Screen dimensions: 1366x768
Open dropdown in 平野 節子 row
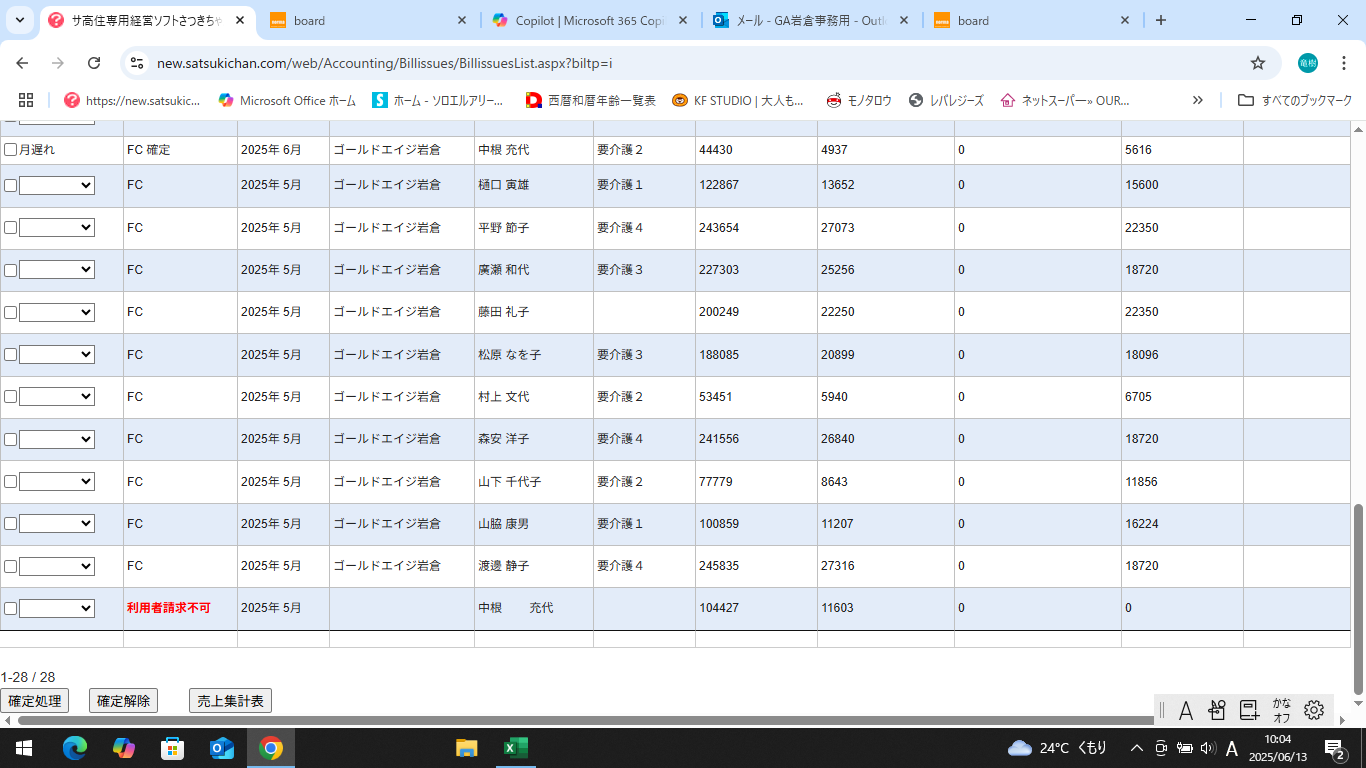point(57,228)
